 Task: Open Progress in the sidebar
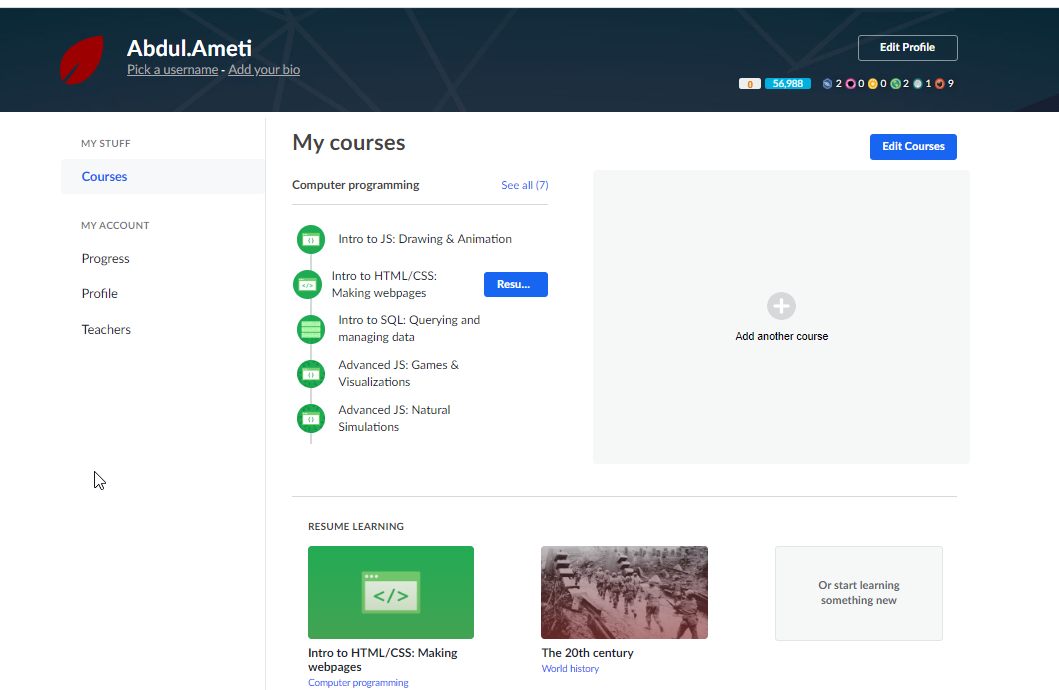coord(105,259)
